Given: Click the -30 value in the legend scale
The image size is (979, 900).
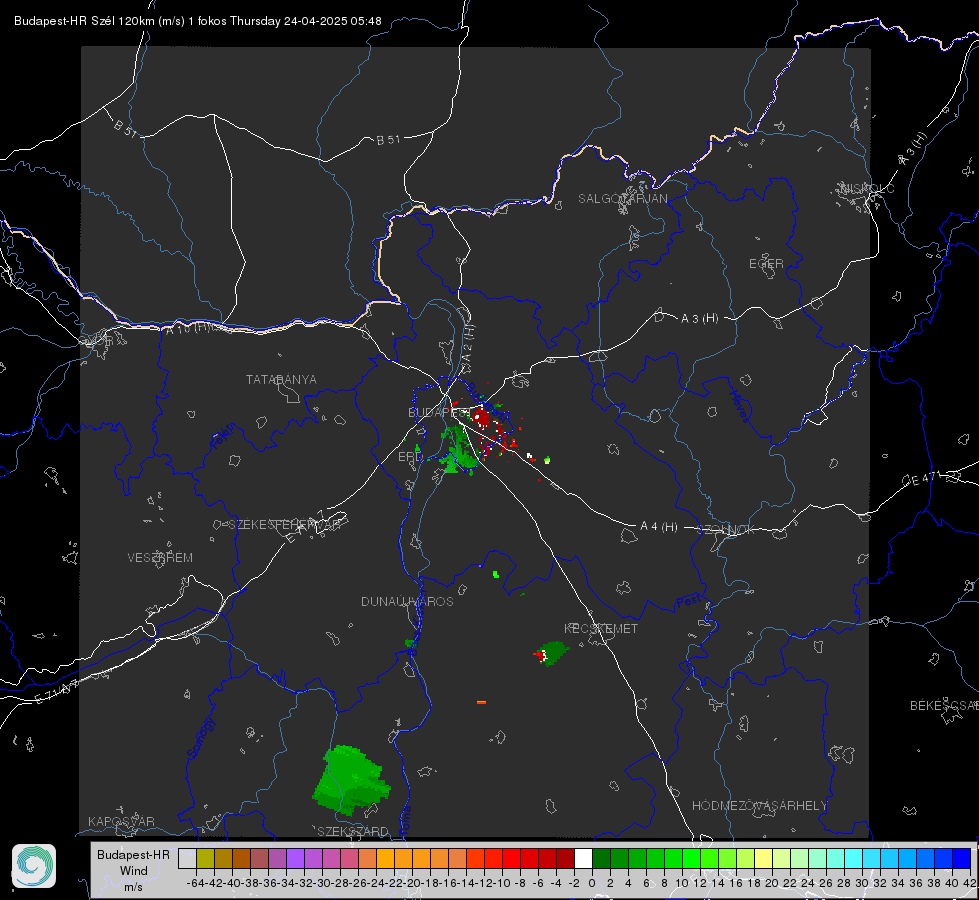Looking at the screenshot, I should [323, 883].
